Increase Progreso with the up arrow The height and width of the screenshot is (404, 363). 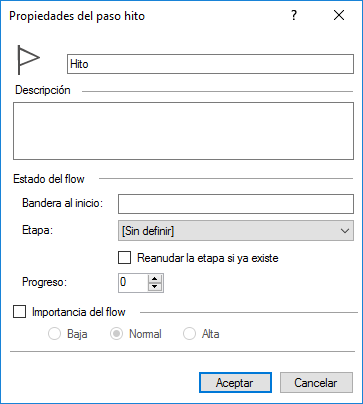155,279
